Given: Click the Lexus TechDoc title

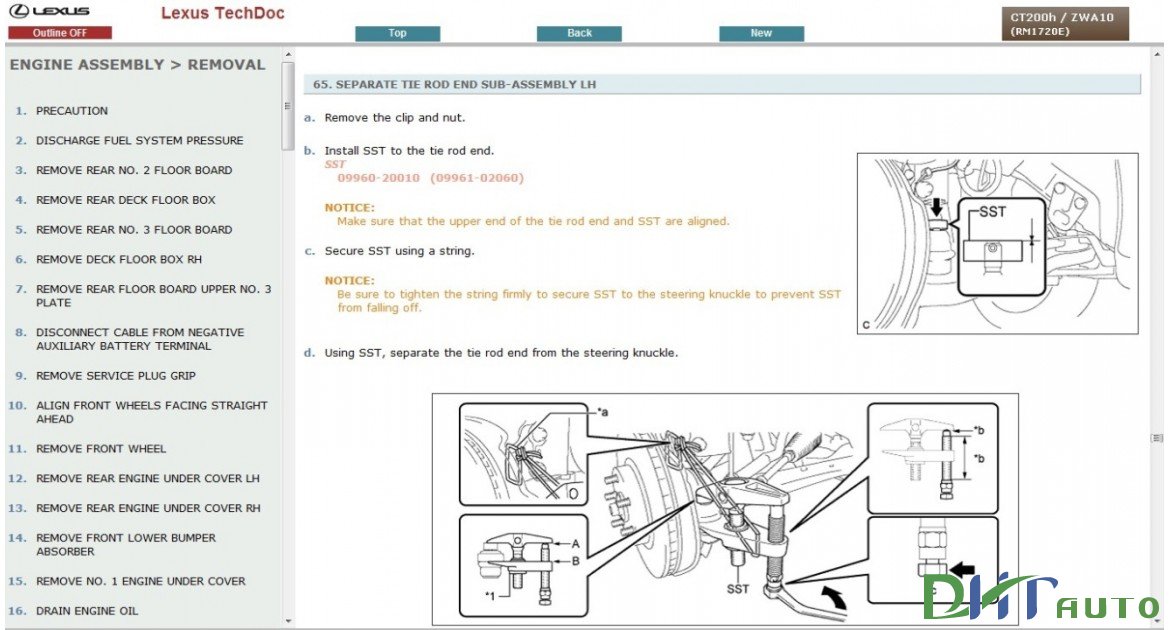Looking at the screenshot, I should click(x=222, y=13).
